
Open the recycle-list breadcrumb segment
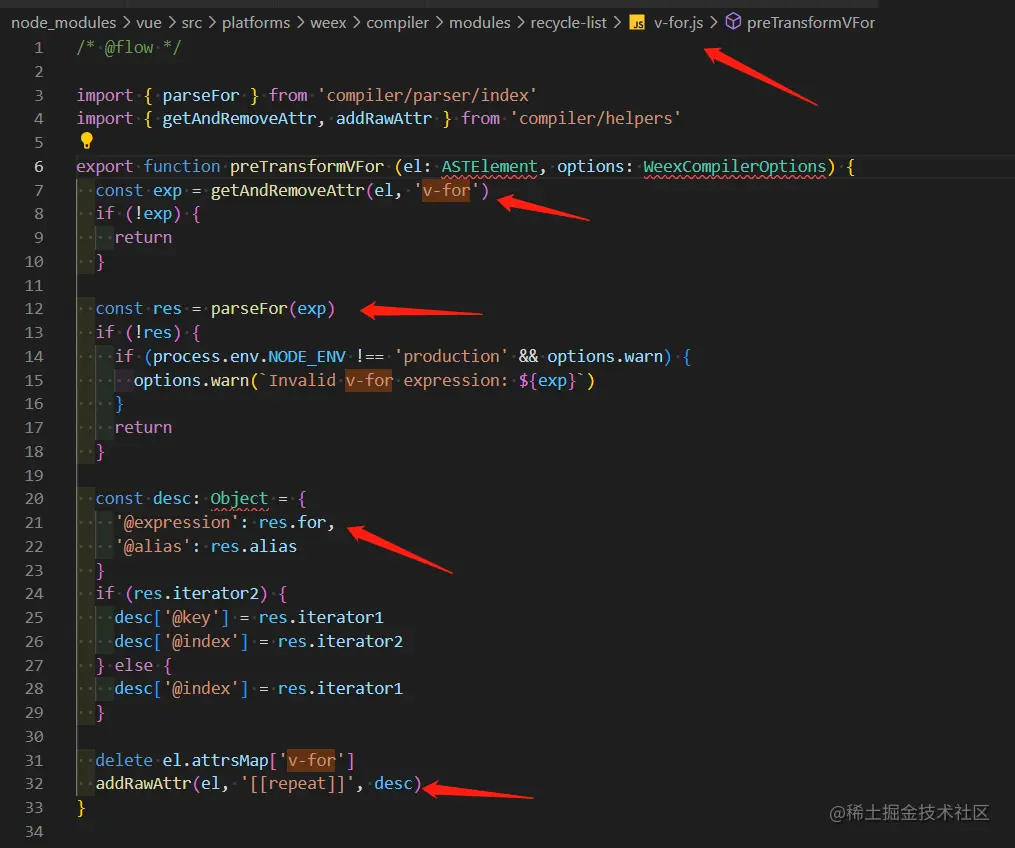568,23
